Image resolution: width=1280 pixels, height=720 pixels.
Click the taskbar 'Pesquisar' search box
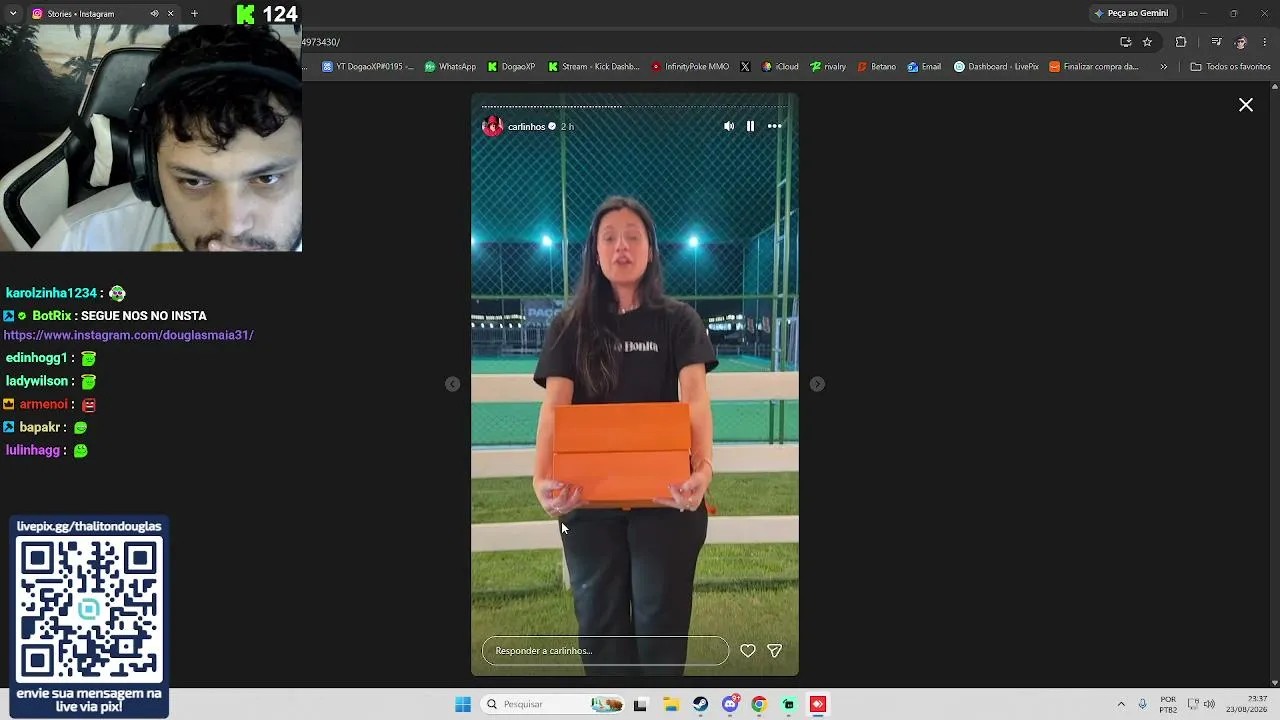tap(550, 704)
